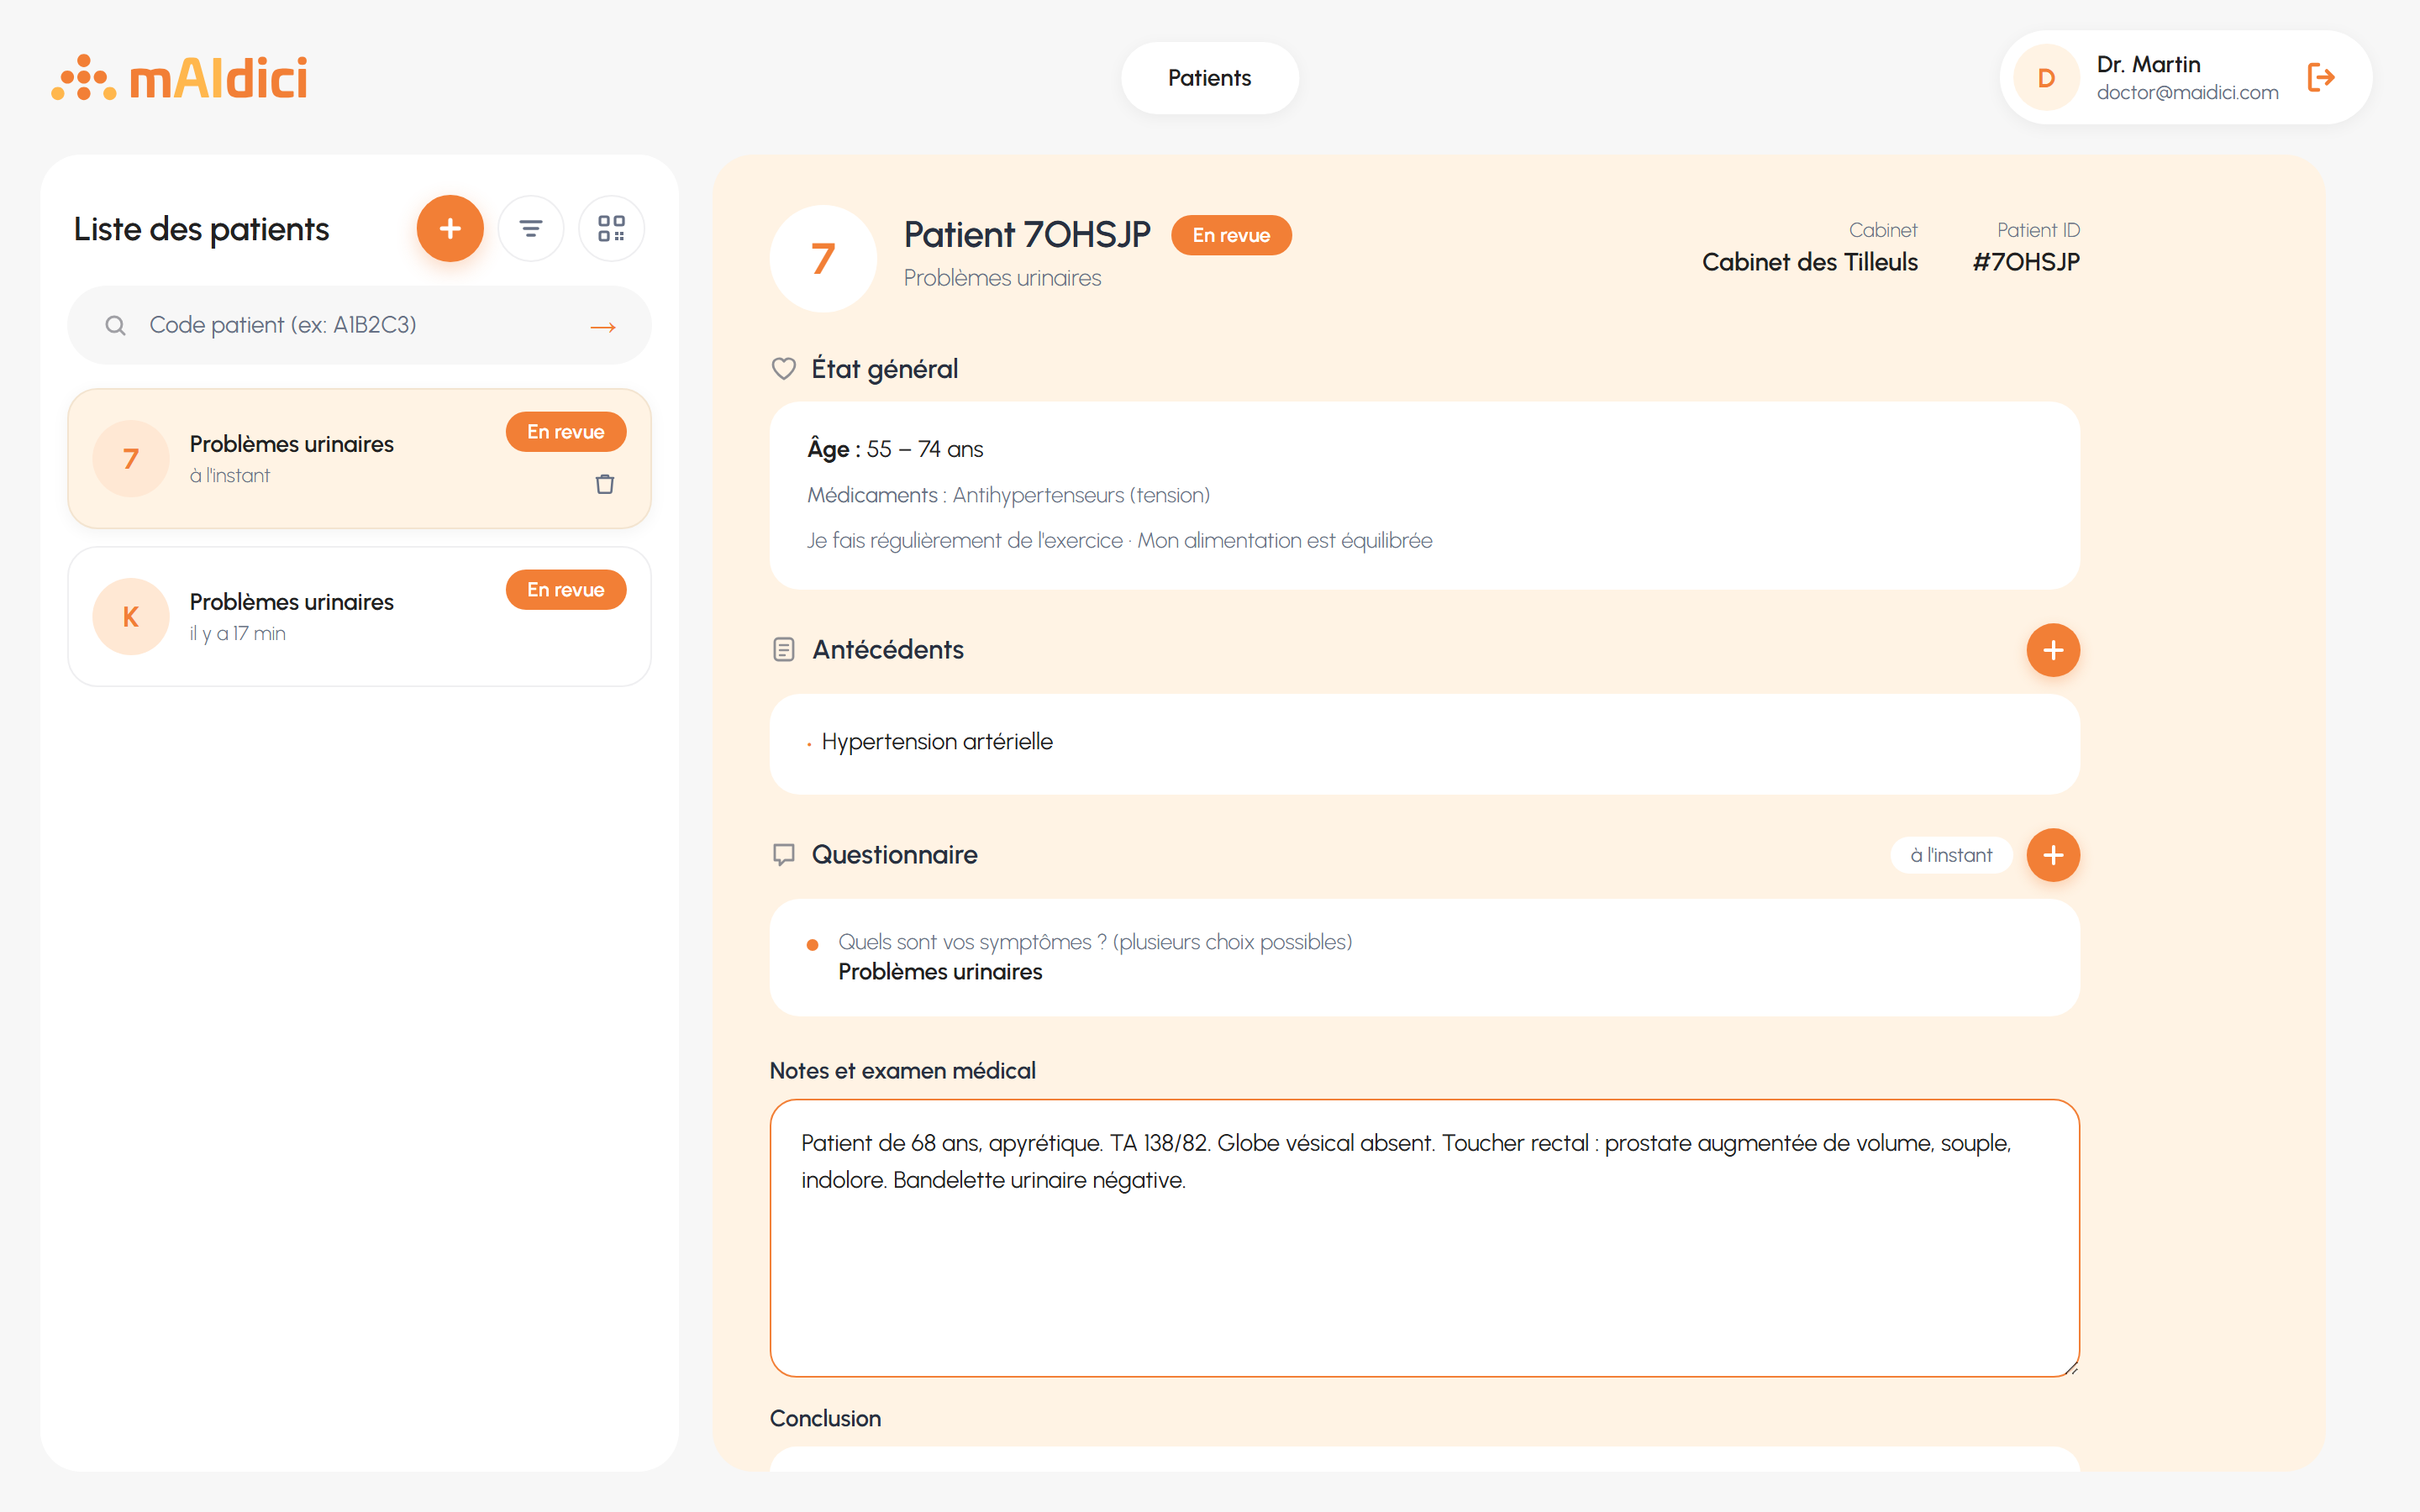2420x1512 pixels.
Task: Select the patient 7 Problèmes urinaires card
Action: (x=359, y=458)
